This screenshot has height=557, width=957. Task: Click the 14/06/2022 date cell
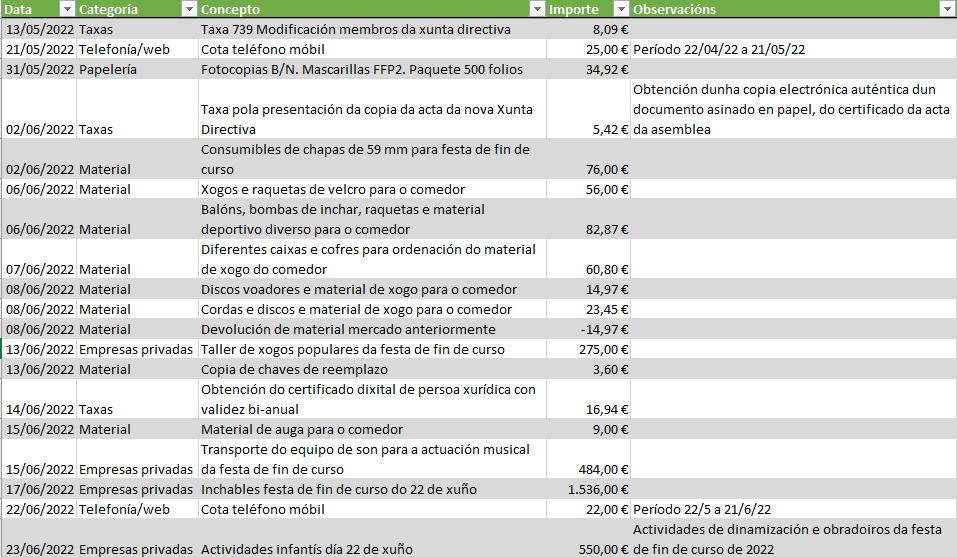pyautogui.click(x=40, y=409)
